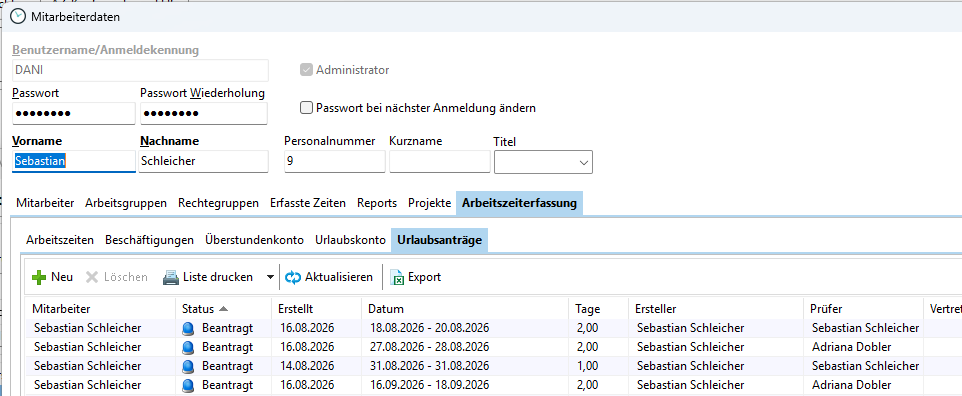Click Beantragt status in 31.08.2026 row

(x=227, y=367)
